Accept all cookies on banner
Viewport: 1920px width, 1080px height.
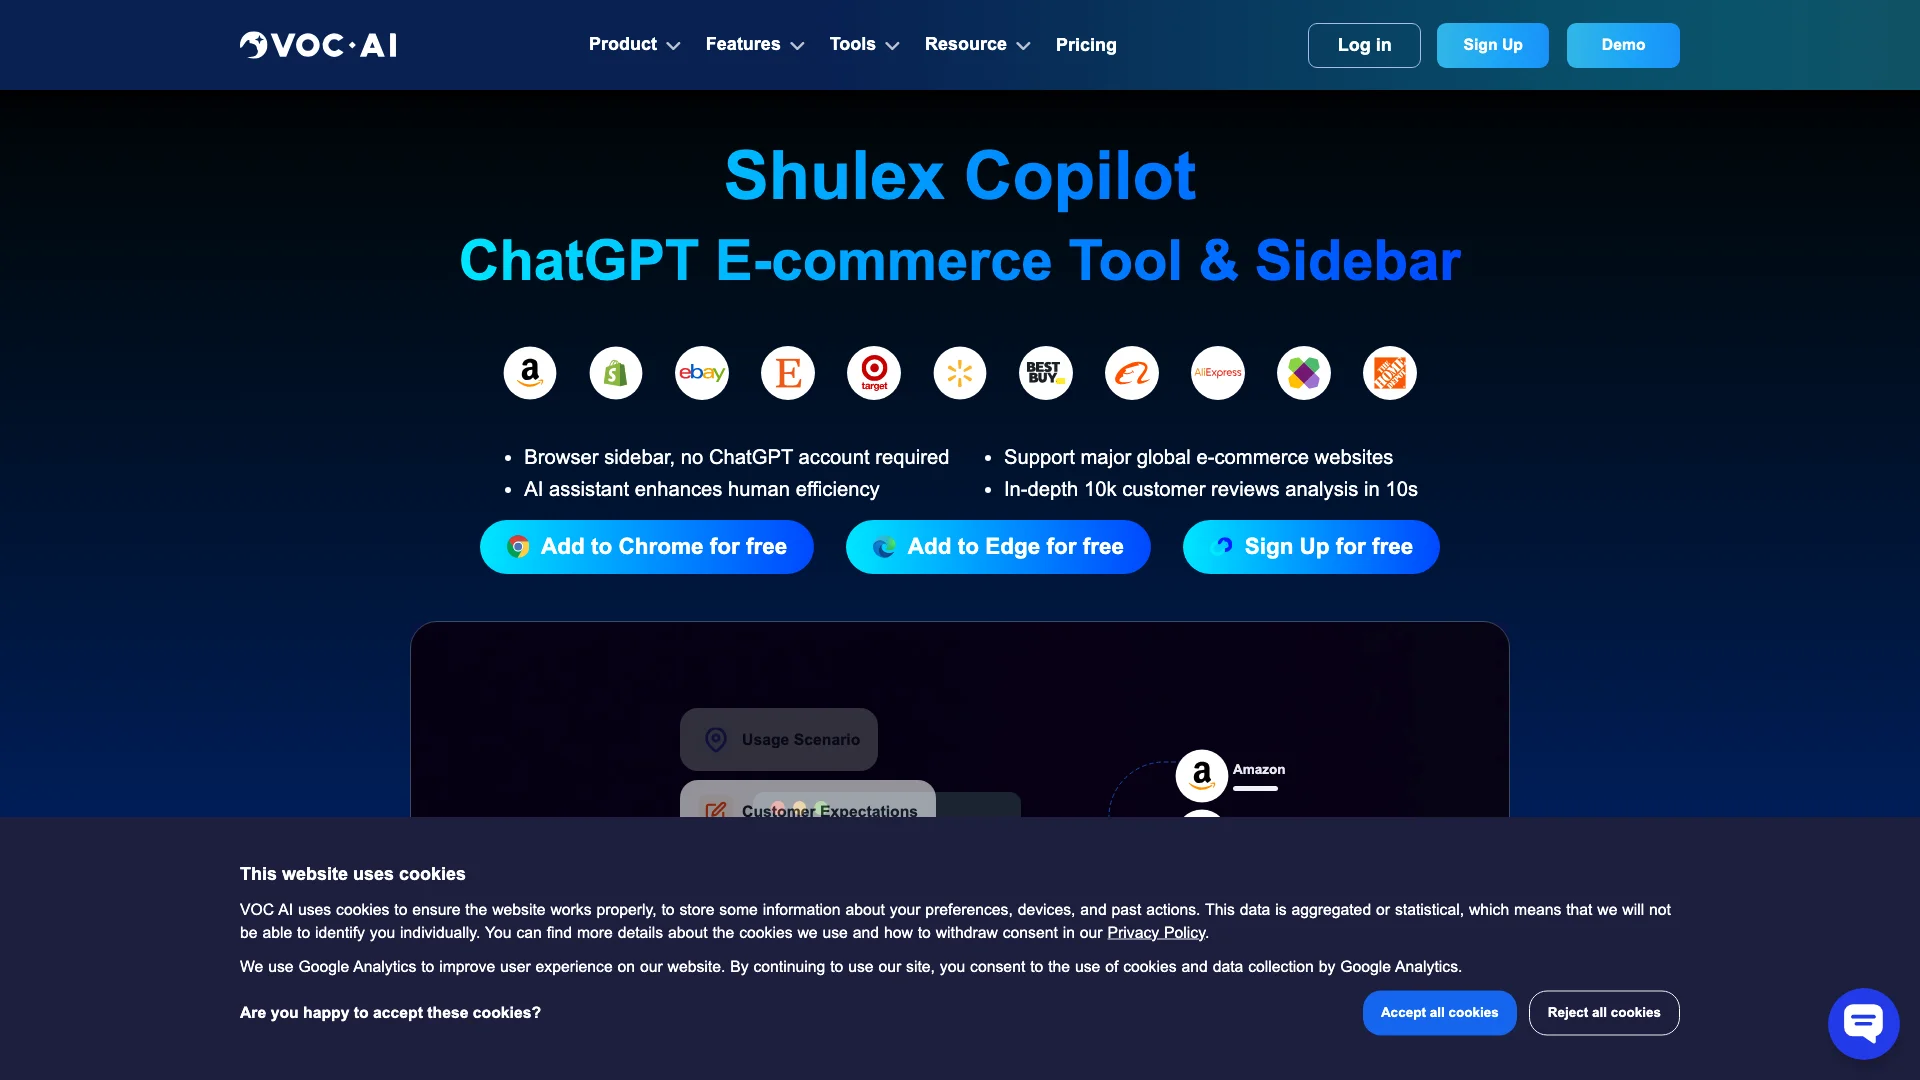point(1437,1011)
